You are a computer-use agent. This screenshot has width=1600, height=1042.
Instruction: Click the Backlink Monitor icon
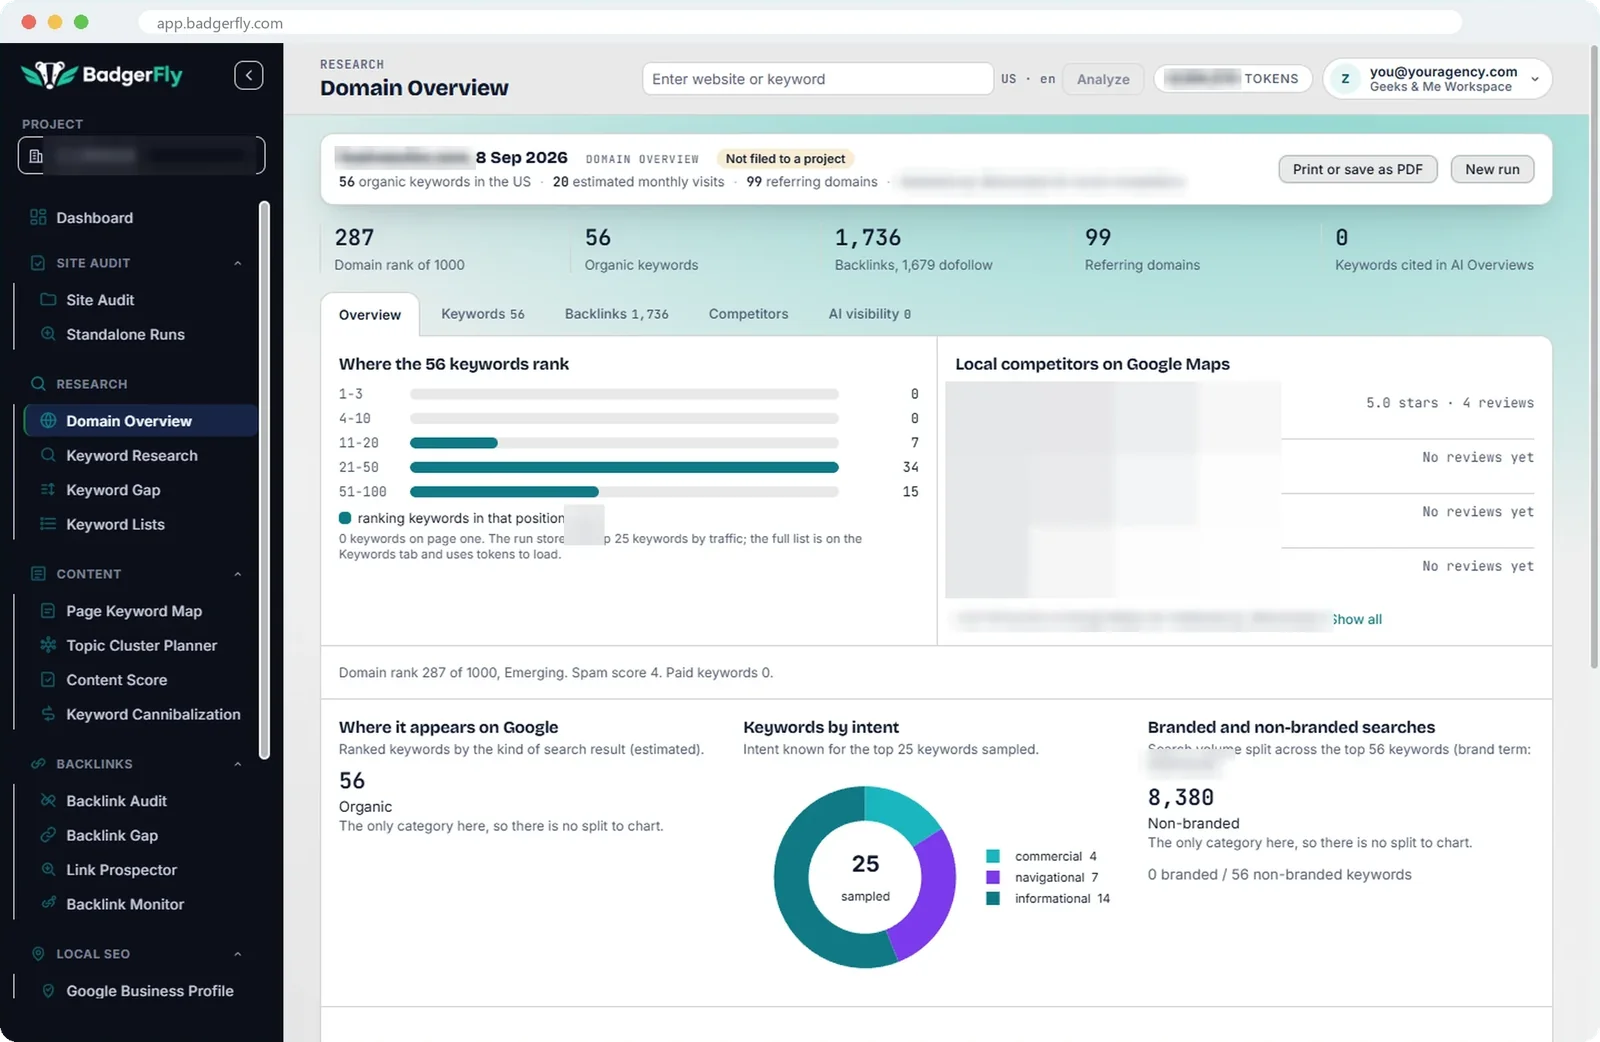[48, 904]
